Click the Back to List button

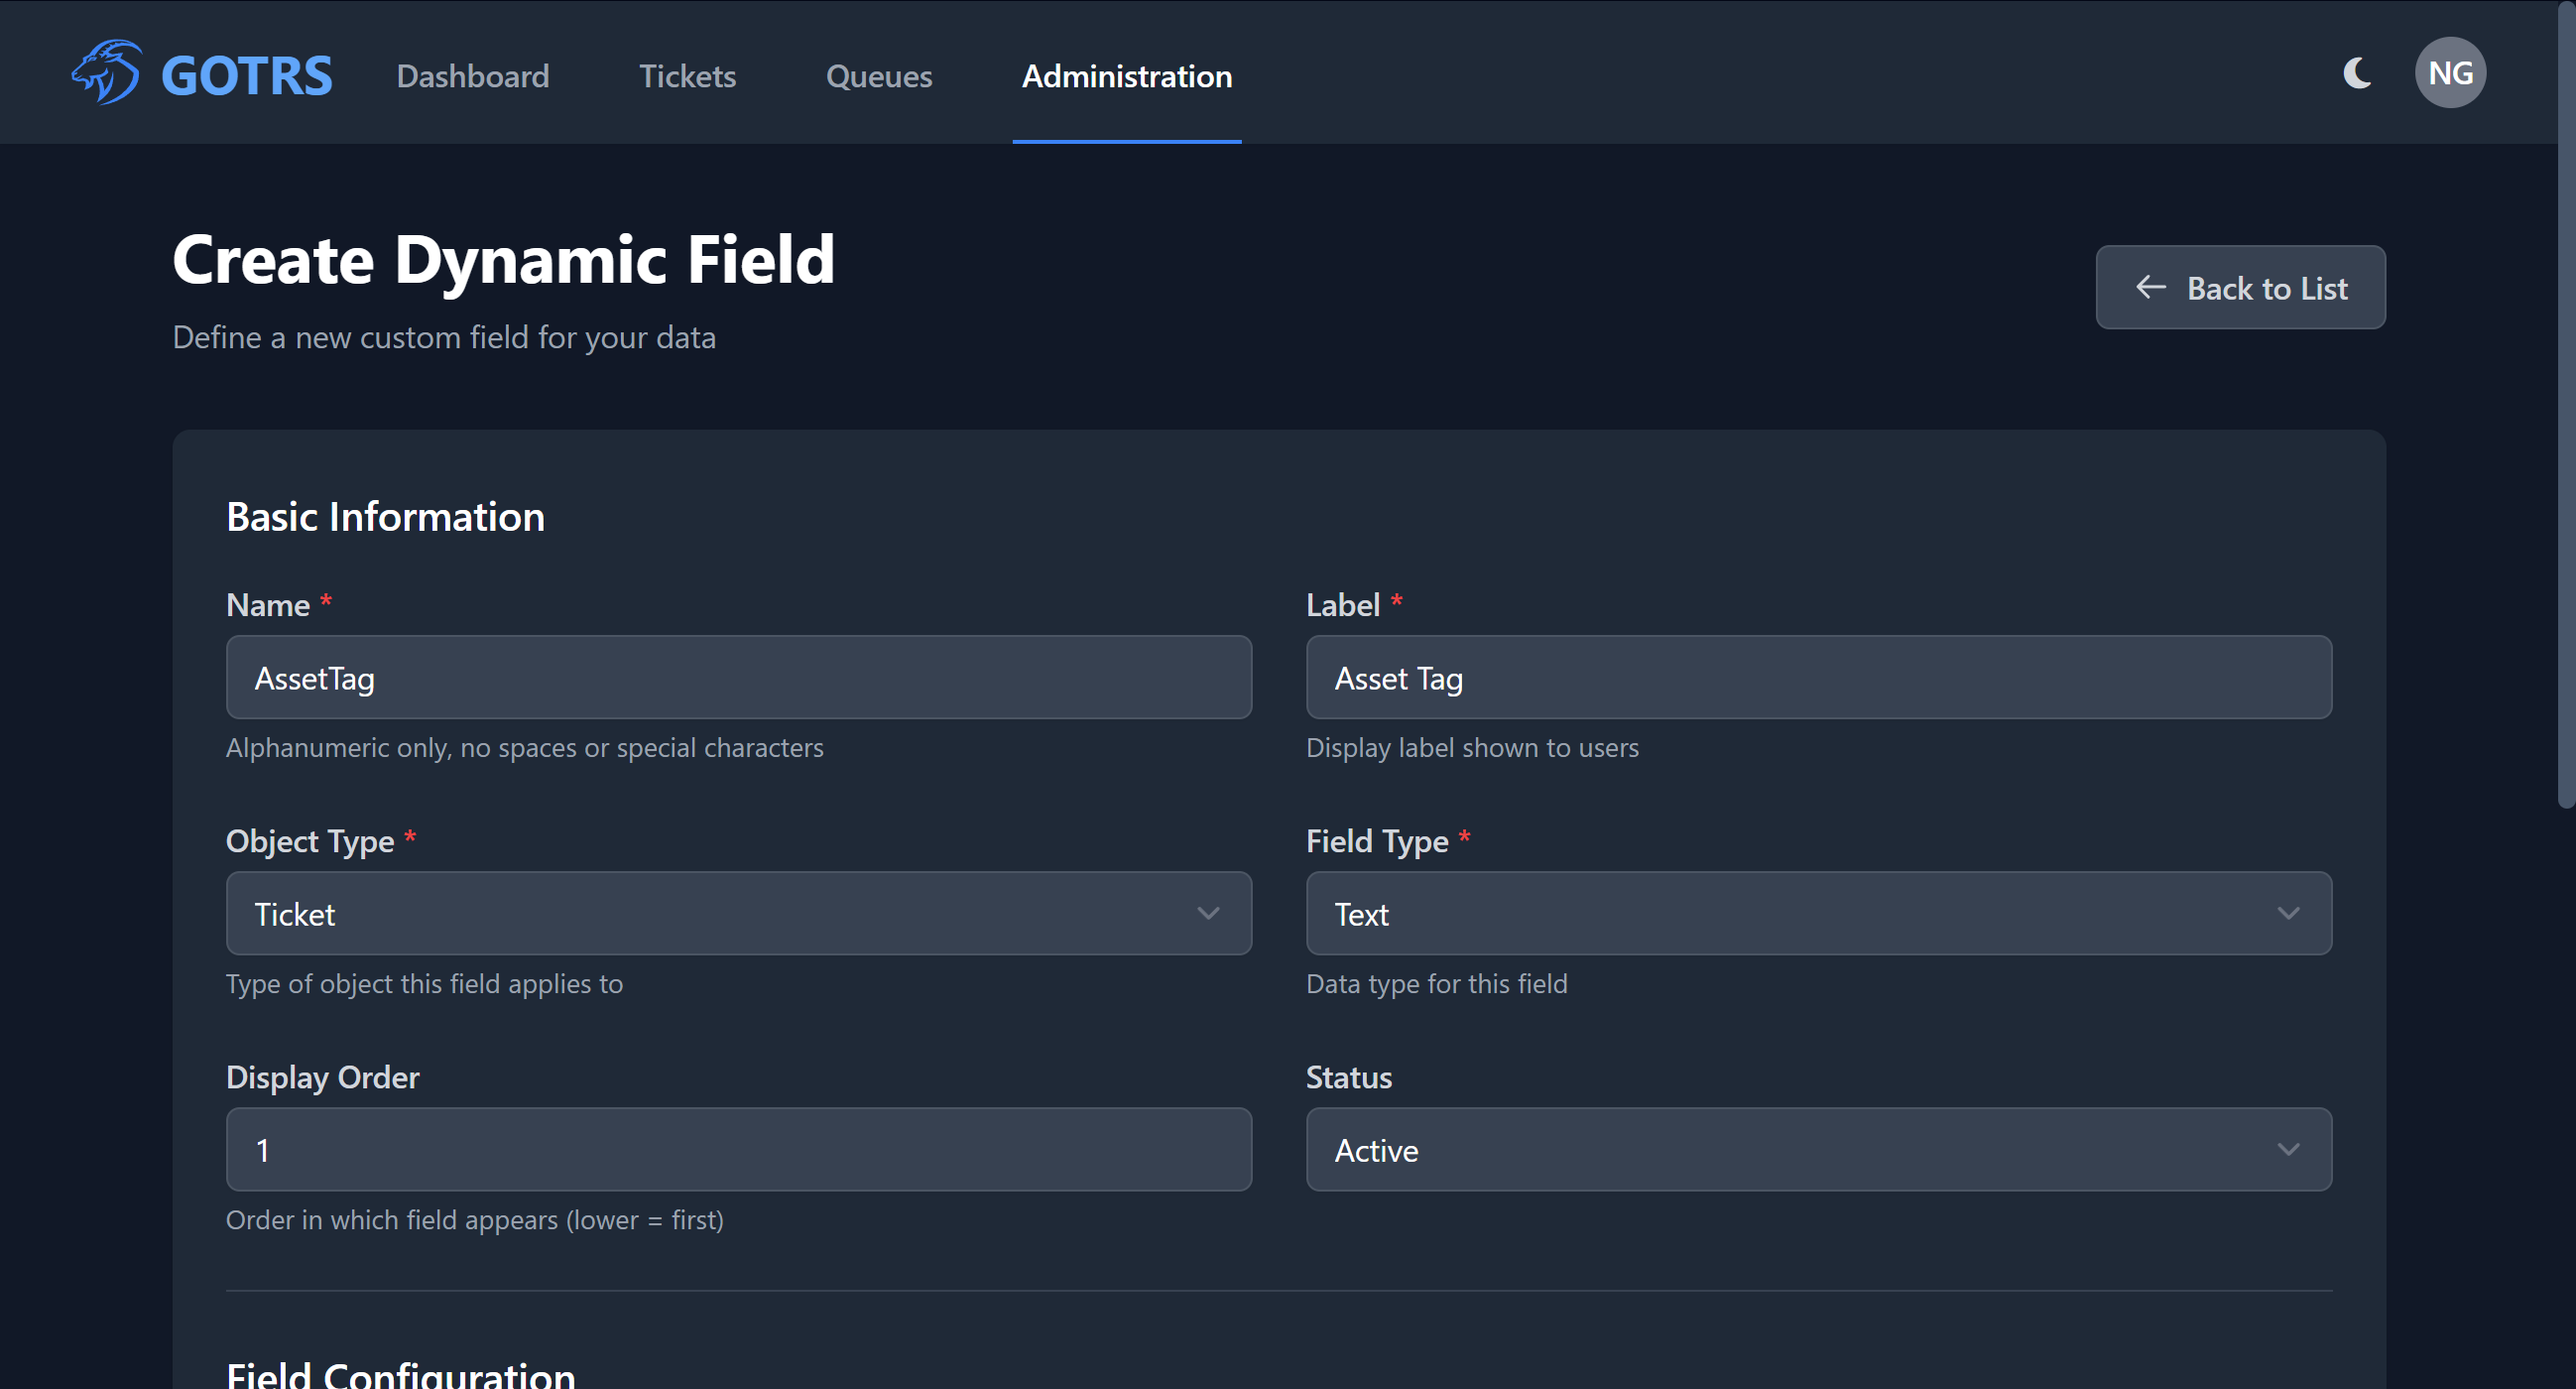click(2240, 288)
